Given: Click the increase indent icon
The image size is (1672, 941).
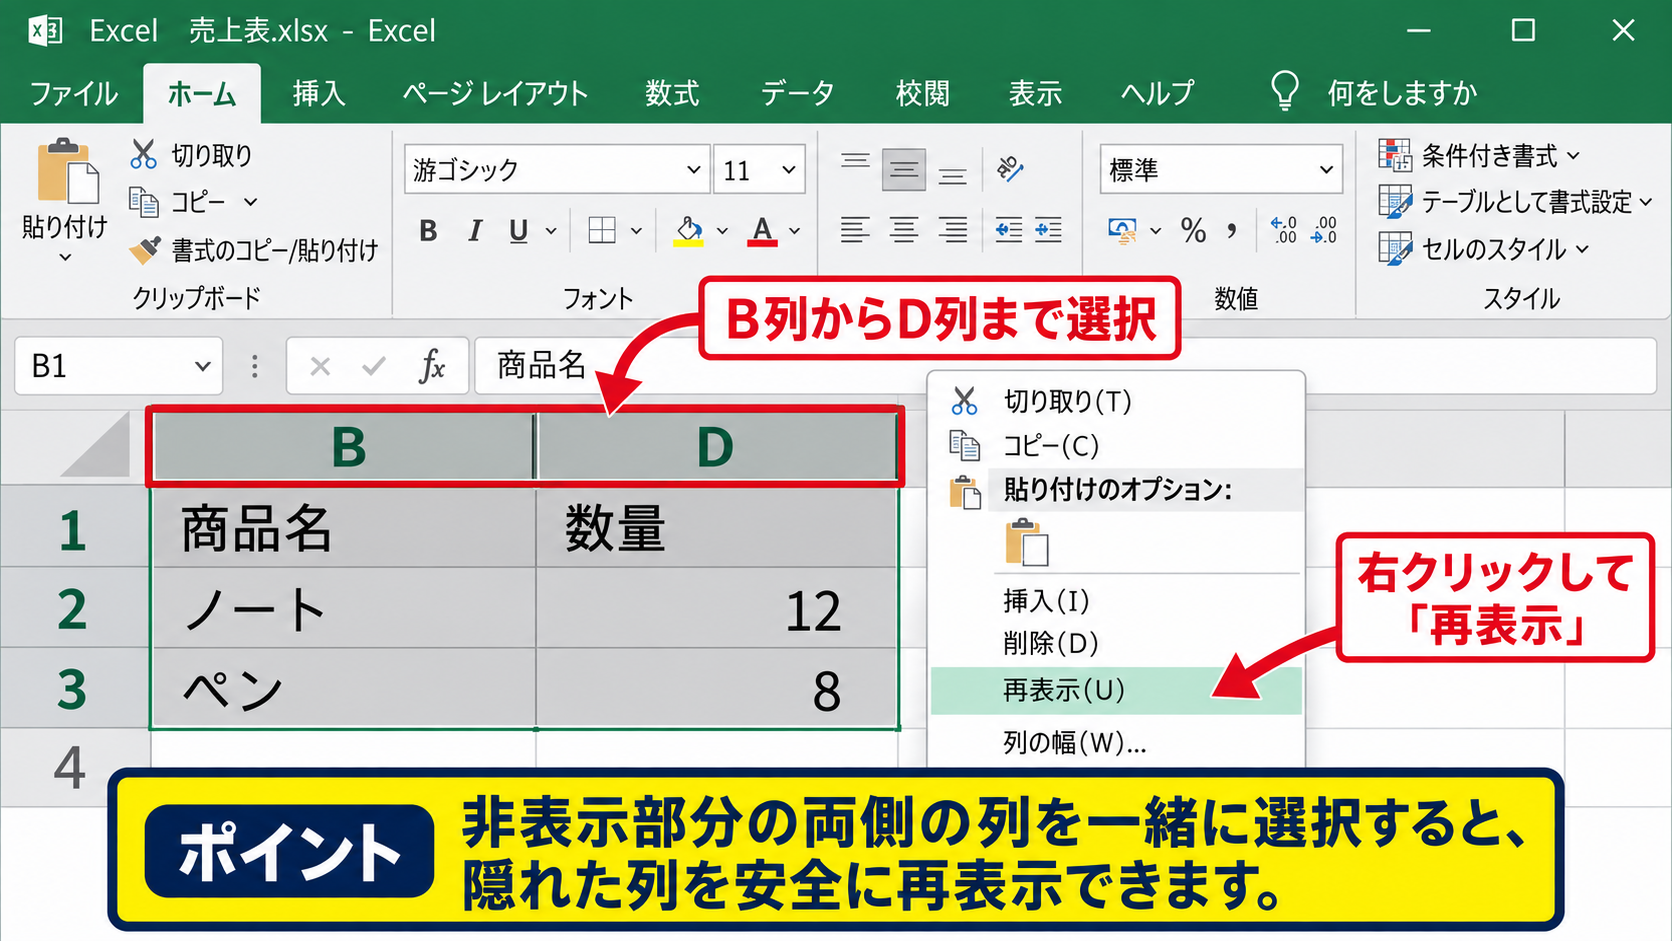Looking at the screenshot, I should tap(1048, 231).
